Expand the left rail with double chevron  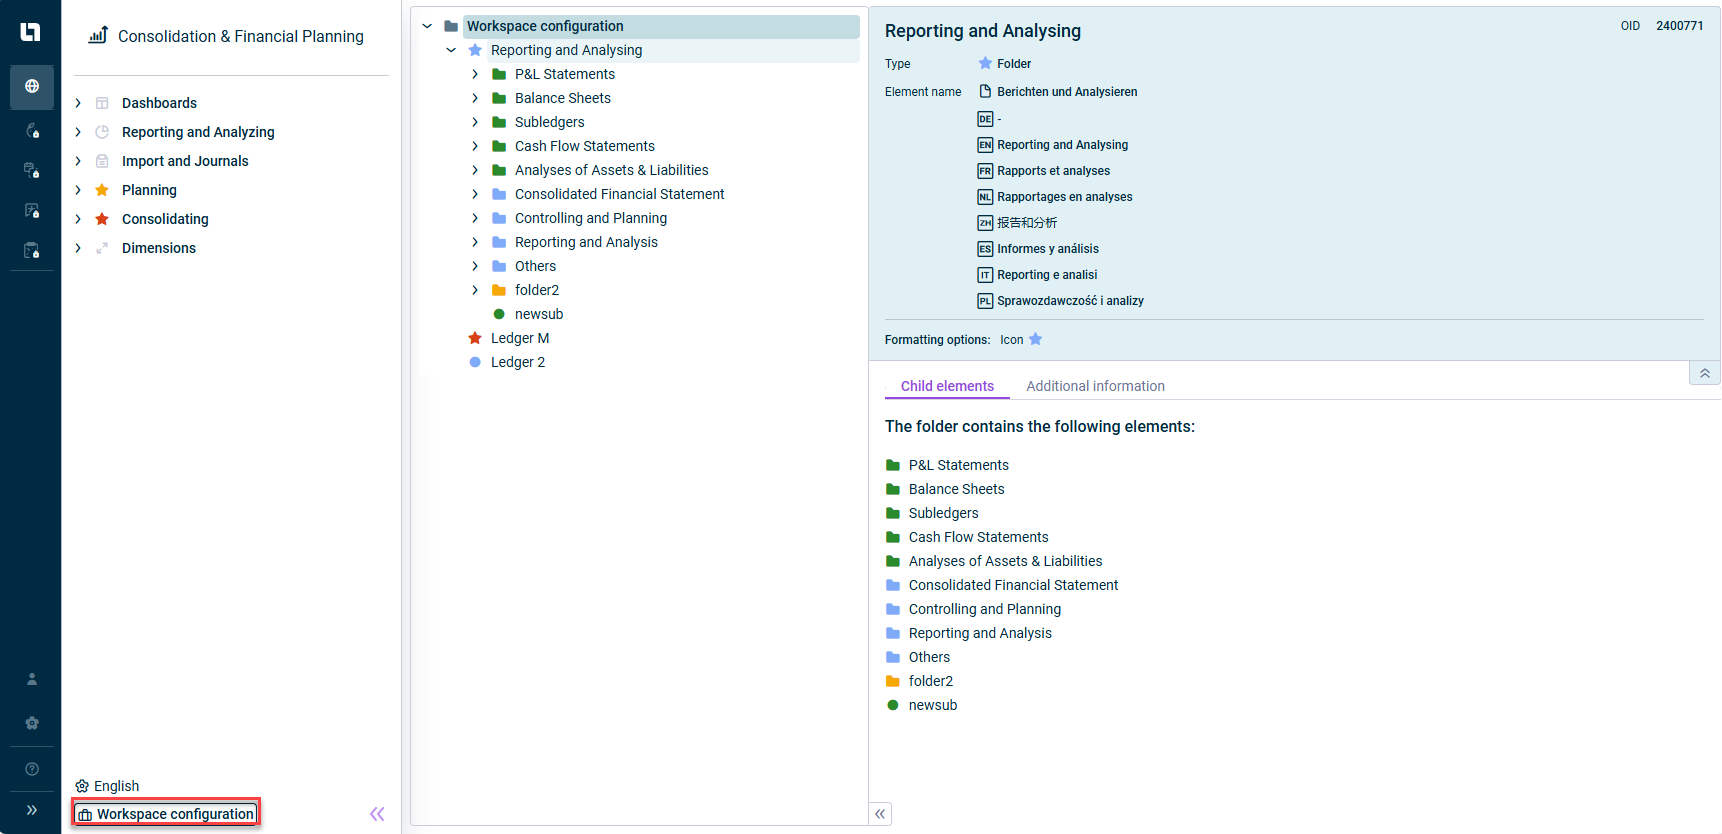point(32,810)
